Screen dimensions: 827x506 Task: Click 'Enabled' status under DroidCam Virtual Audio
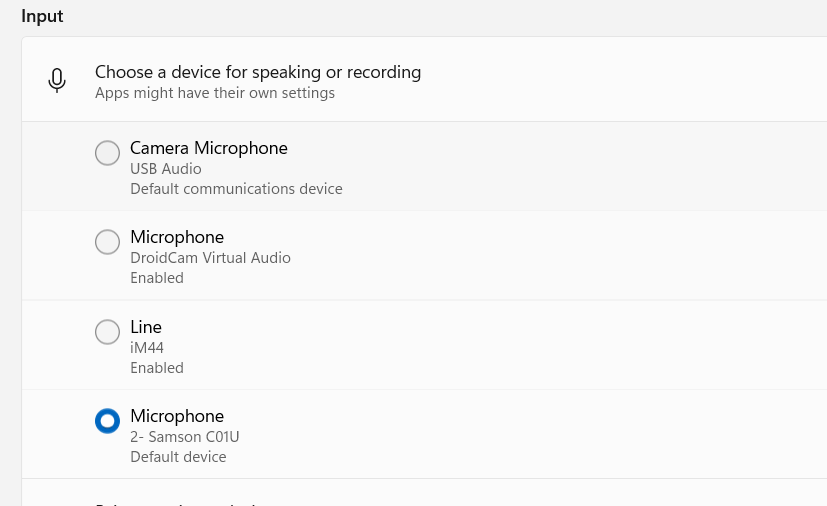(157, 278)
